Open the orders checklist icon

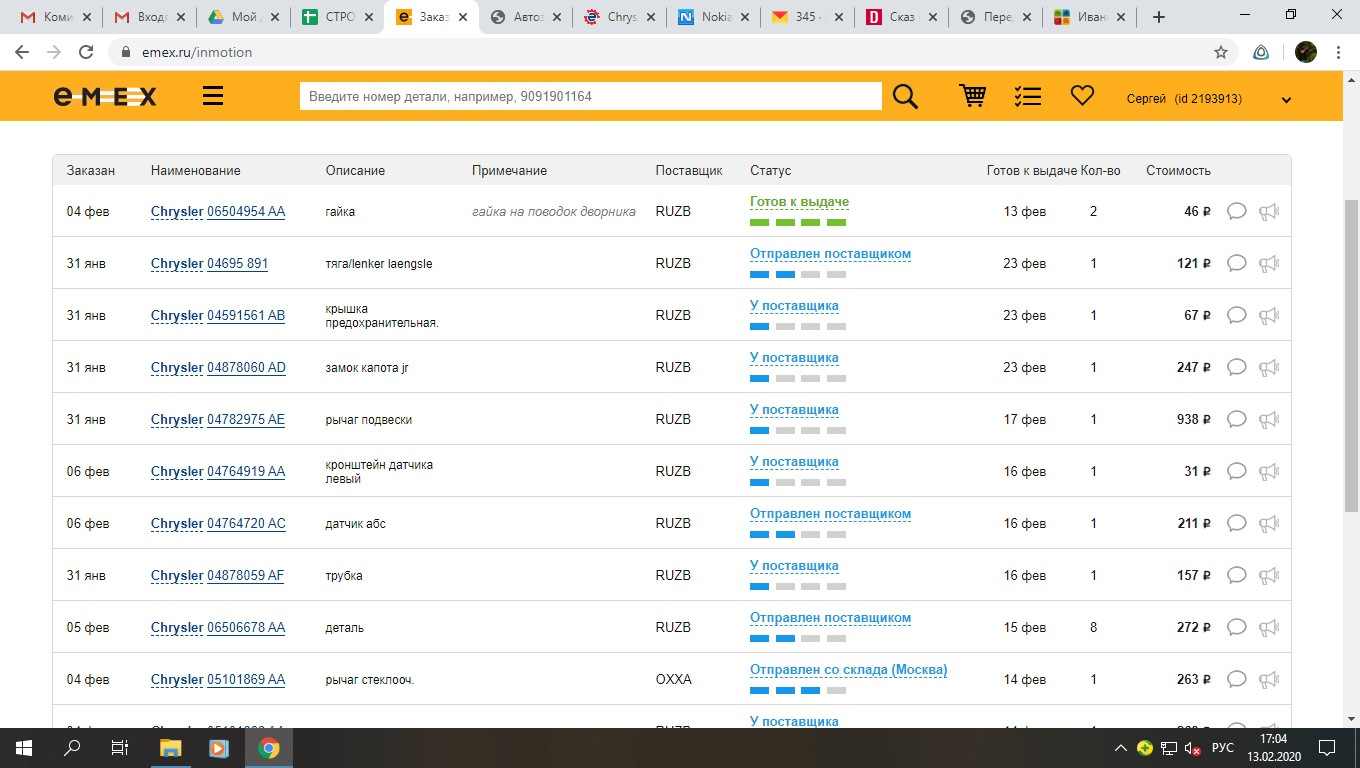point(1027,96)
